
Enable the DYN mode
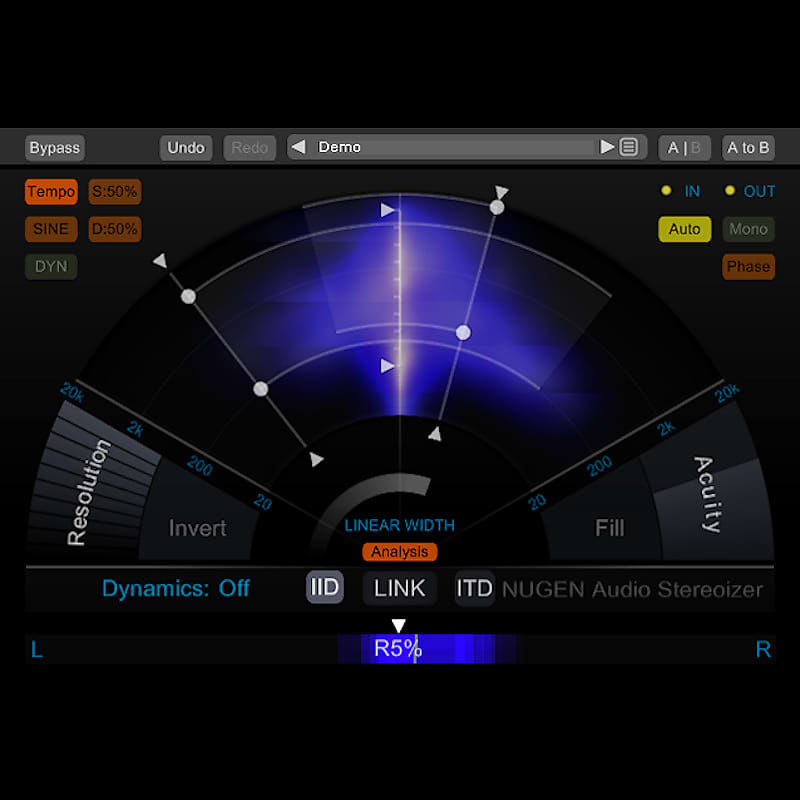[x=50, y=266]
